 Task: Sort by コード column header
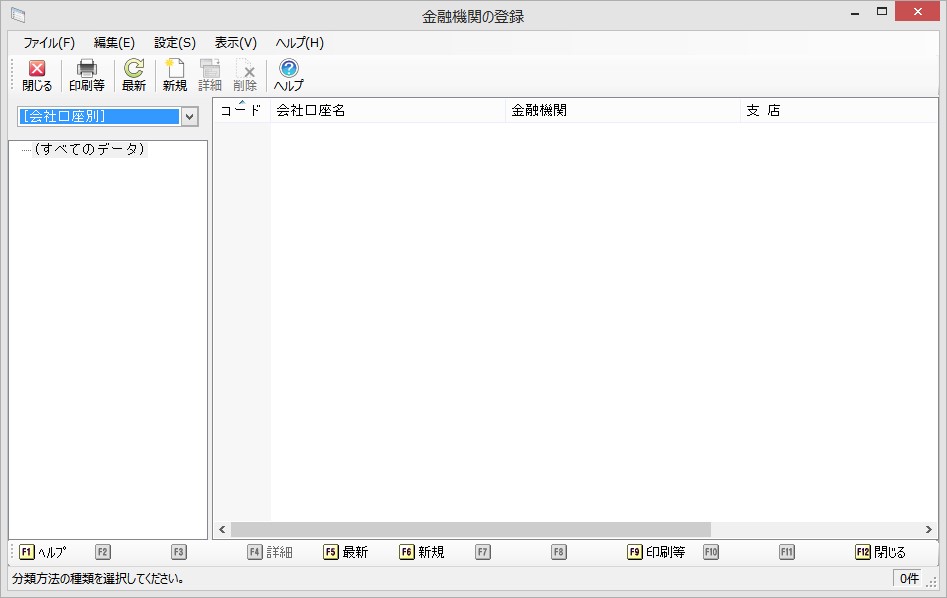[x=240, y=111]
